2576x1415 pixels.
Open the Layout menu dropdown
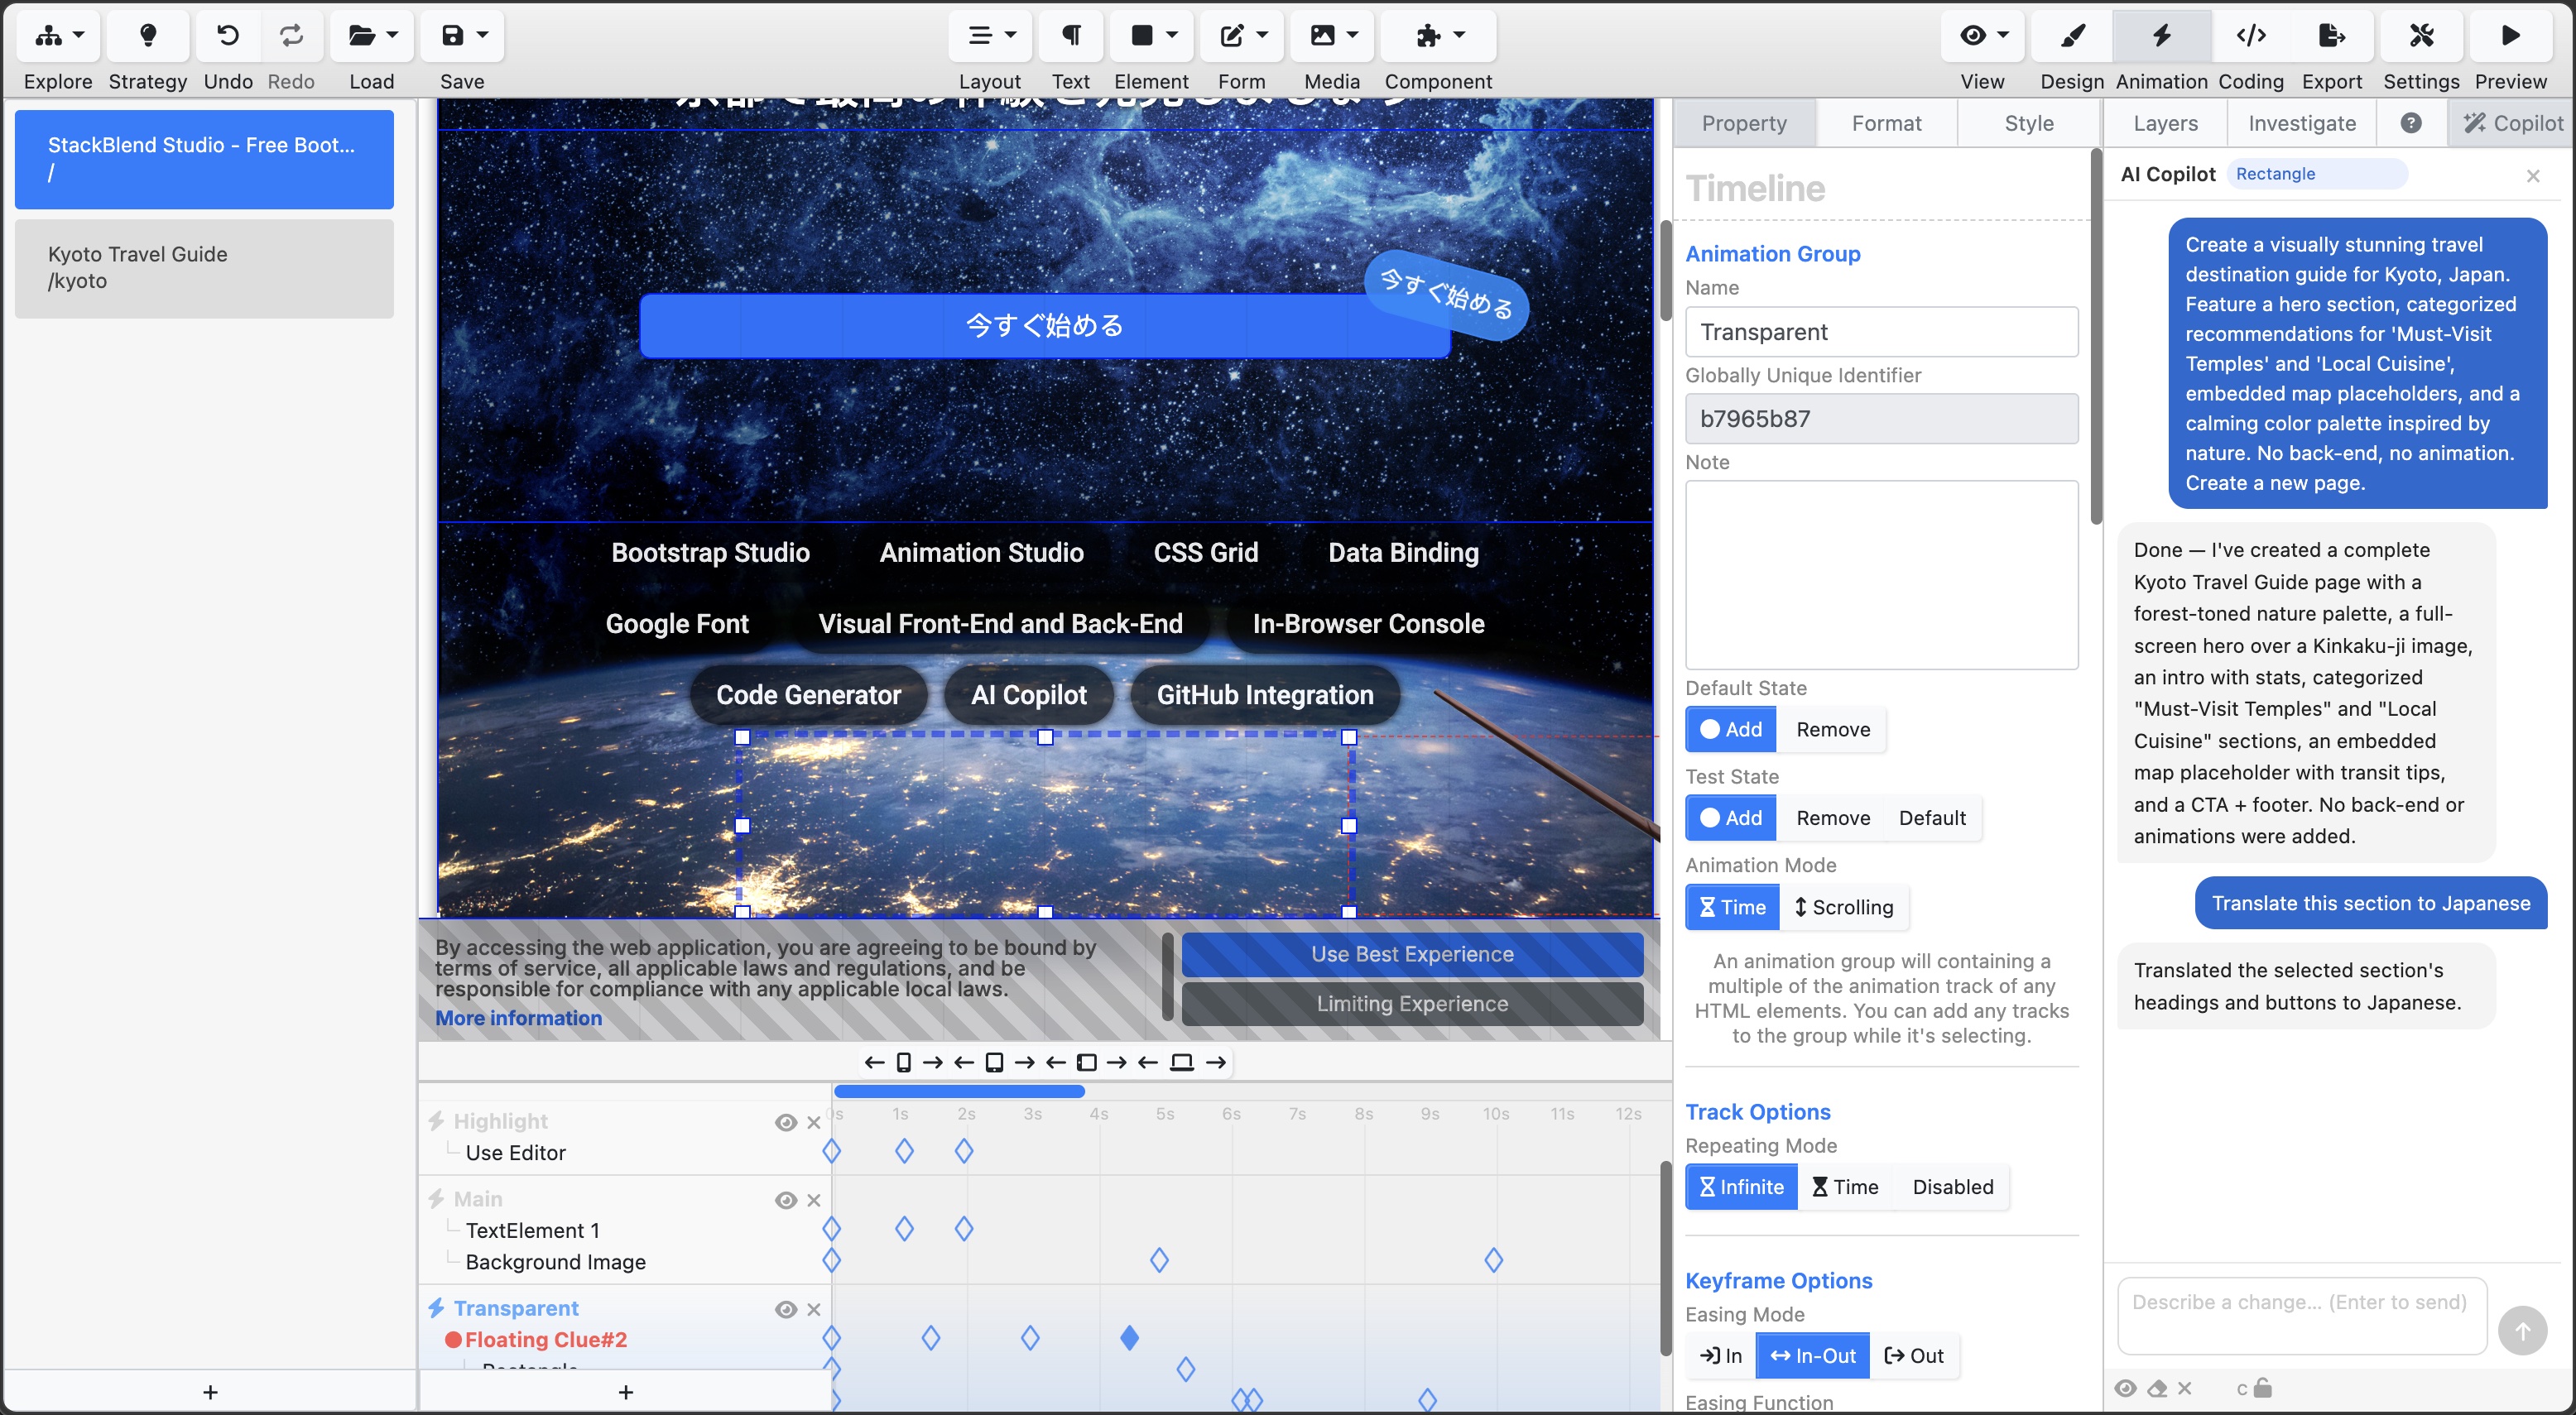point(990,36)
